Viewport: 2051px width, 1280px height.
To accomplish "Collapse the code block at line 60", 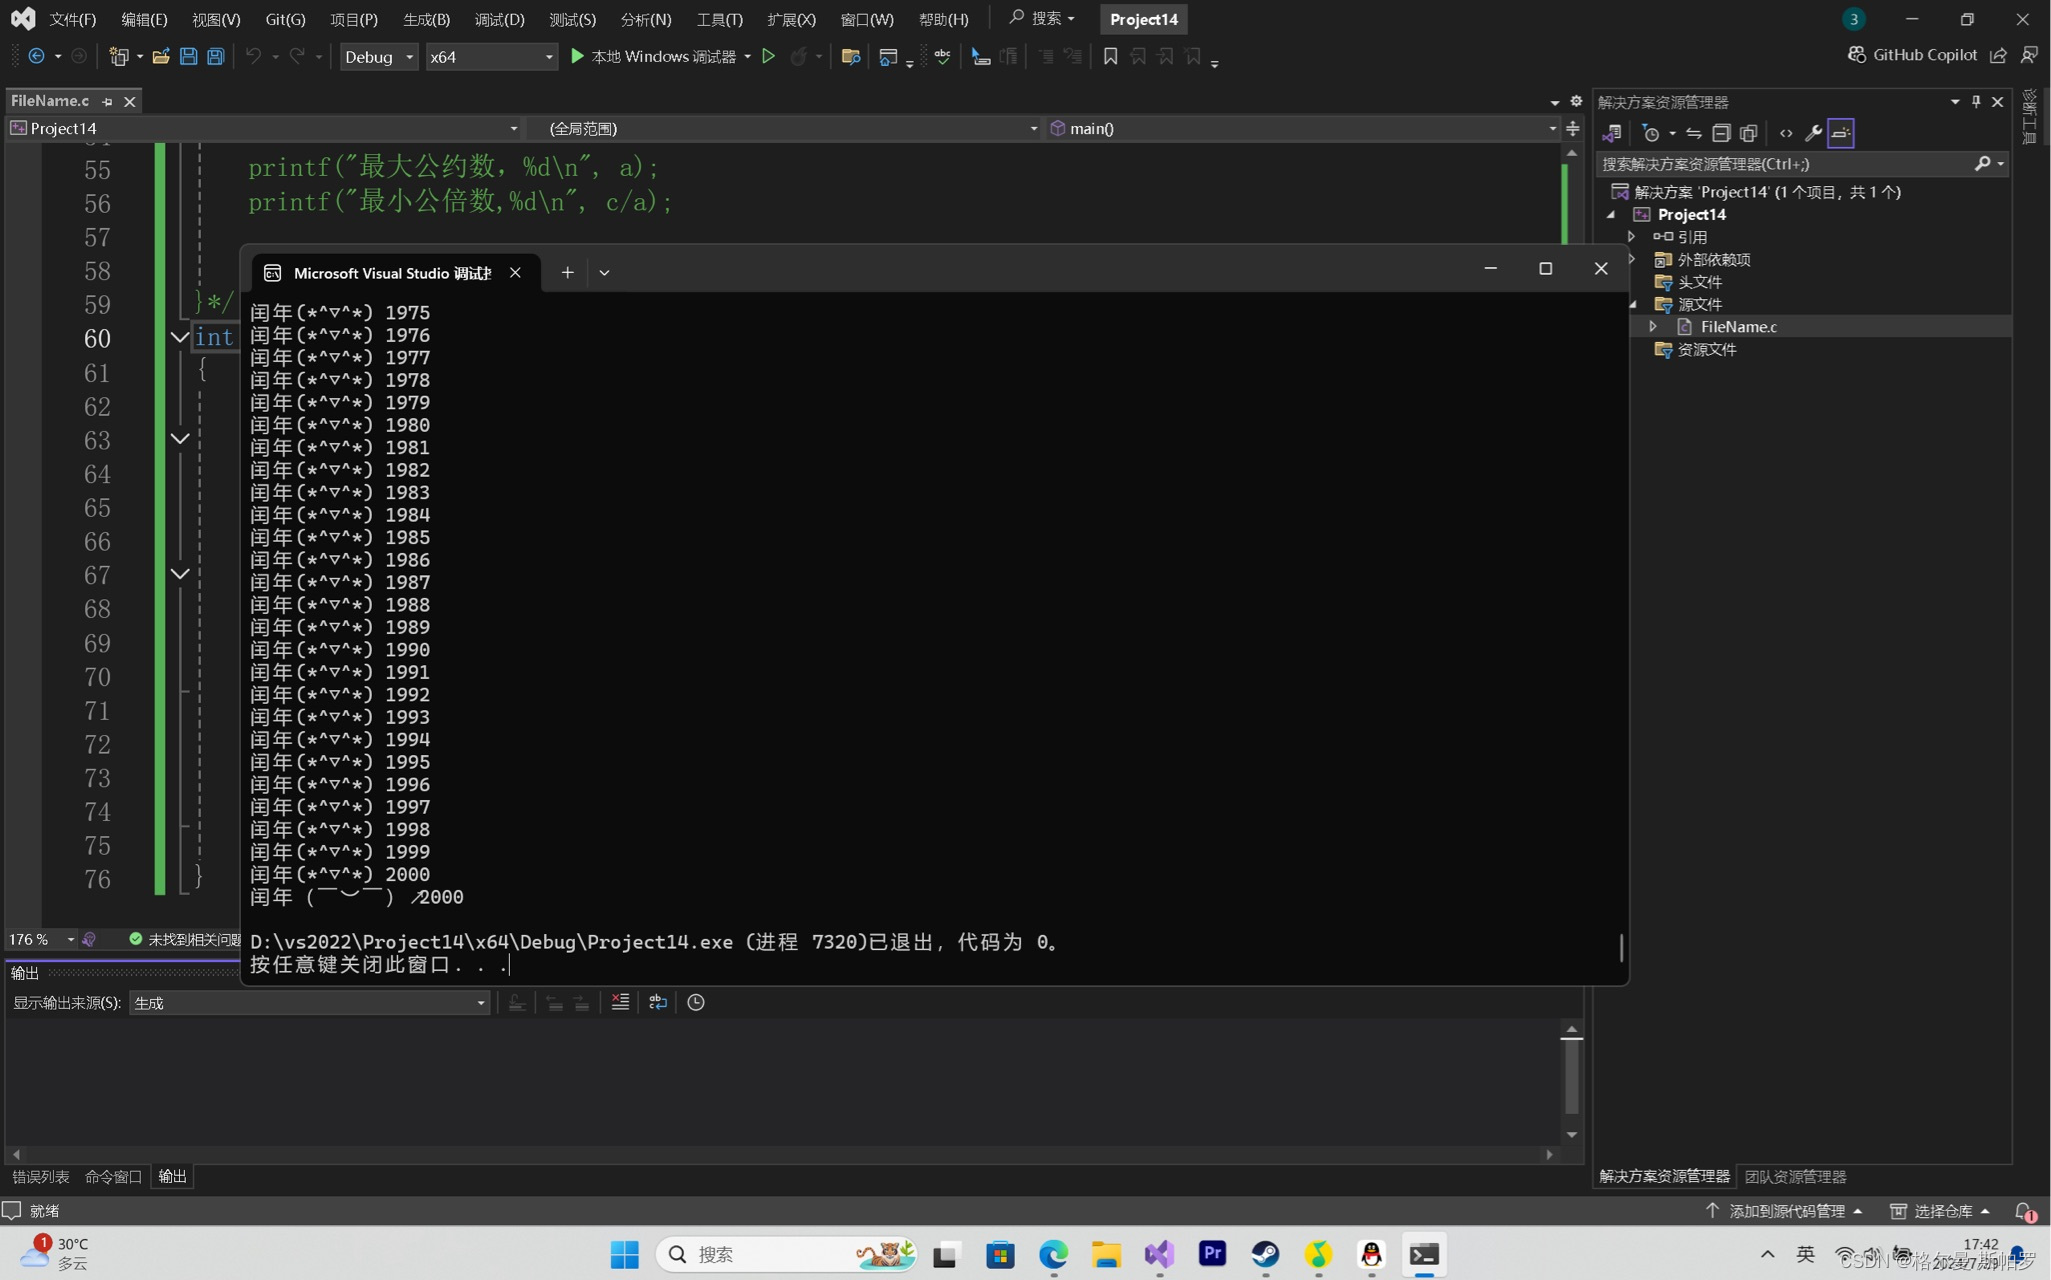I will click(x=180, y=338).
